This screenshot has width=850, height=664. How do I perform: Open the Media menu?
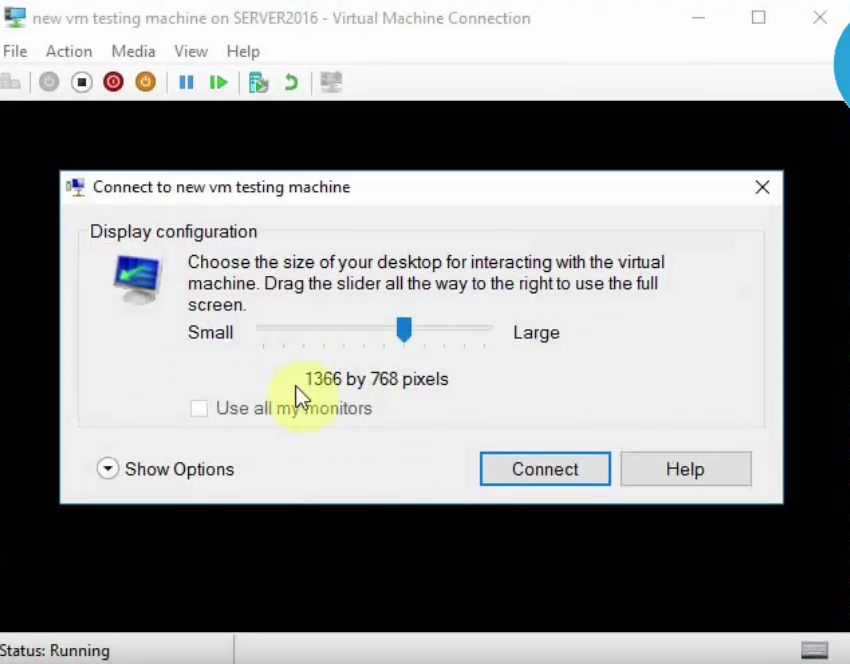point(133,51)
